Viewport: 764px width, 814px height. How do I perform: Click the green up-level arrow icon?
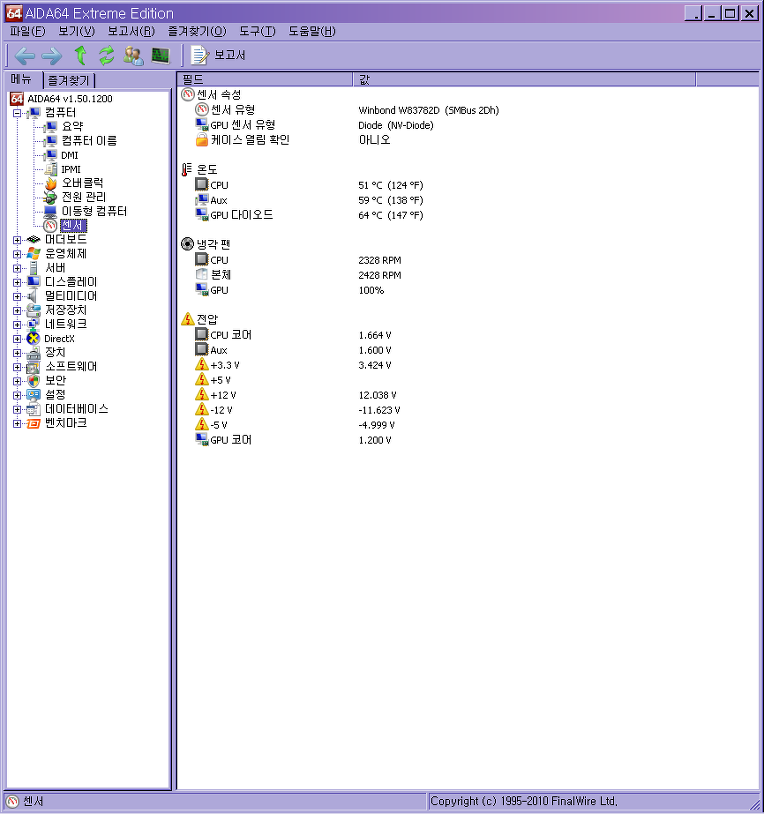point(80,55)
